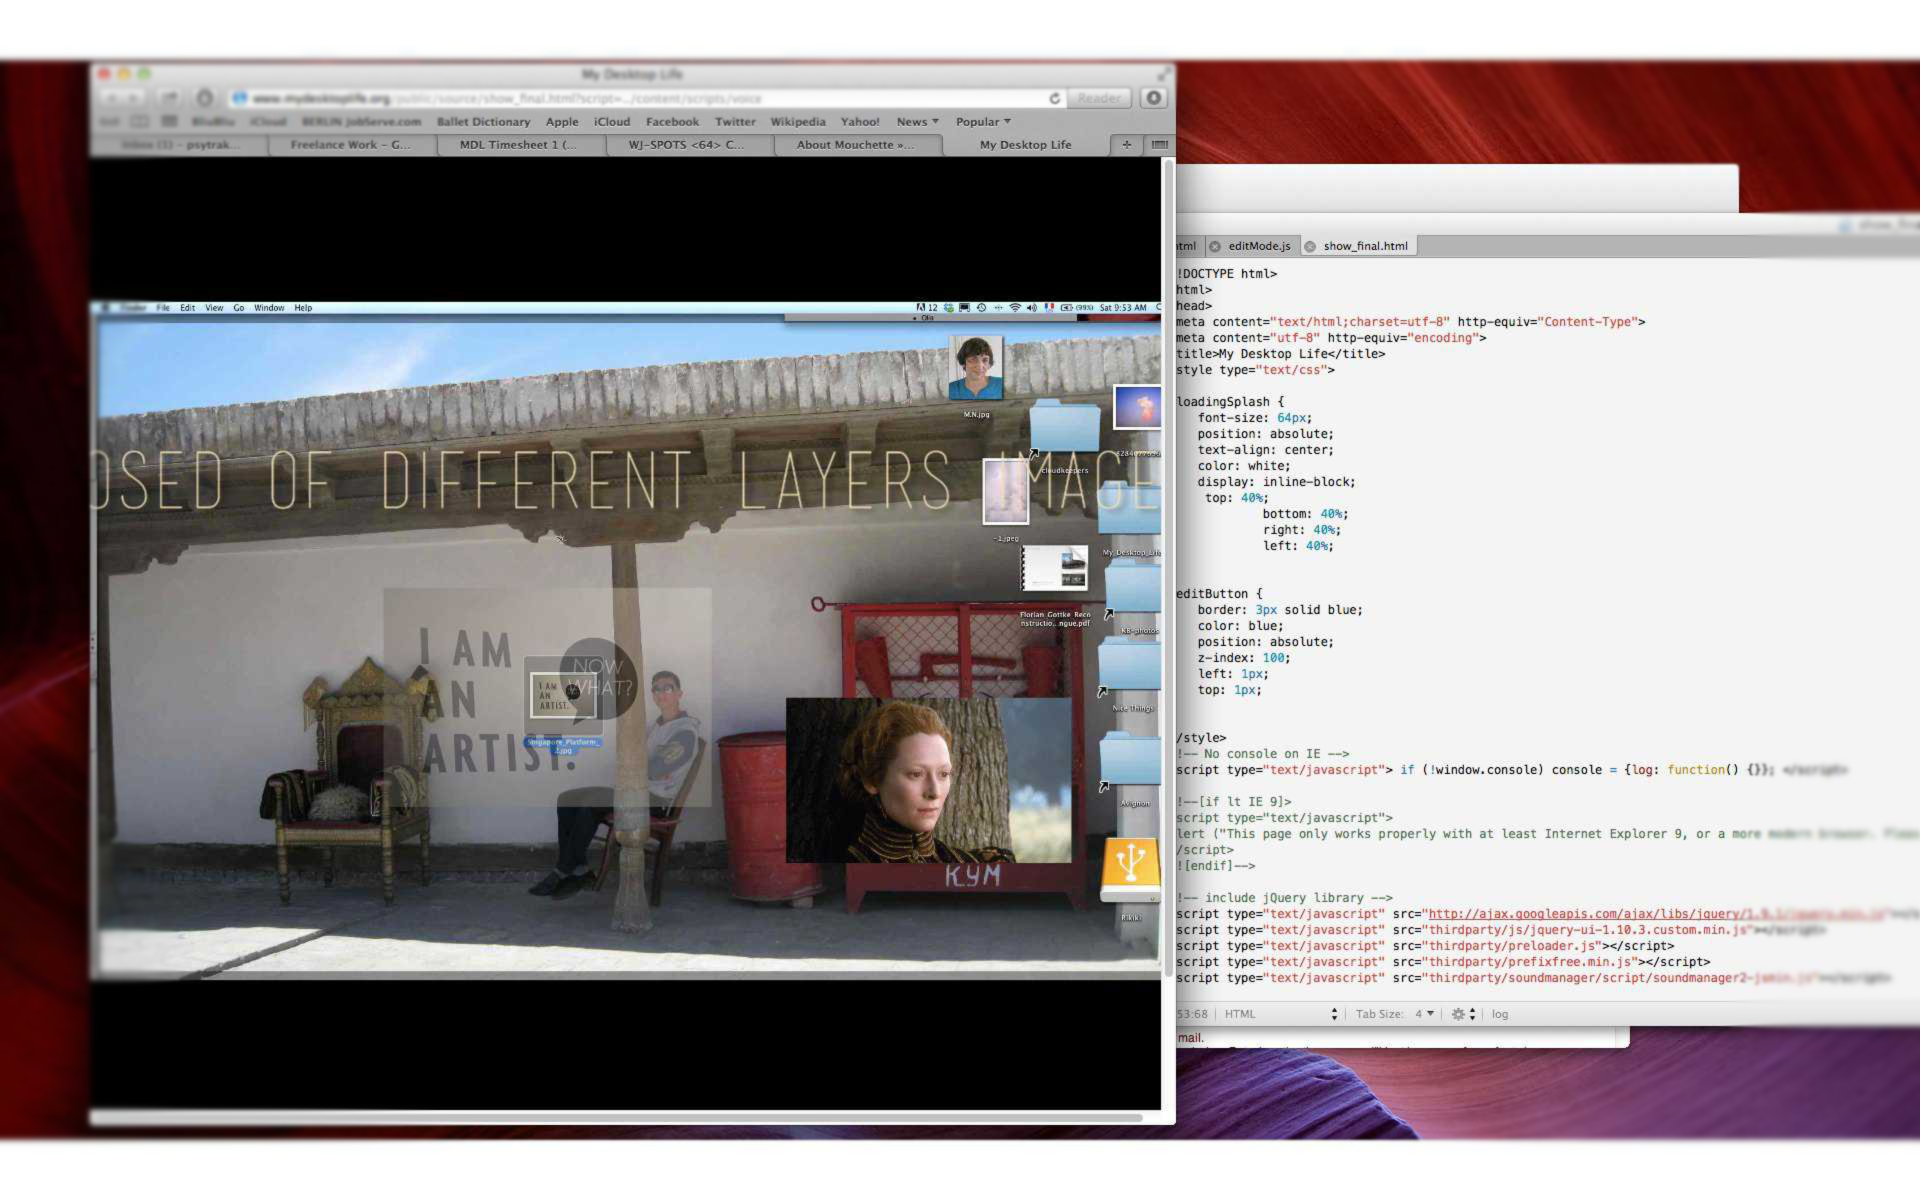Select the Avignon folder
This screenshot has height=1200, width=1920.
tap(1130, 760)
